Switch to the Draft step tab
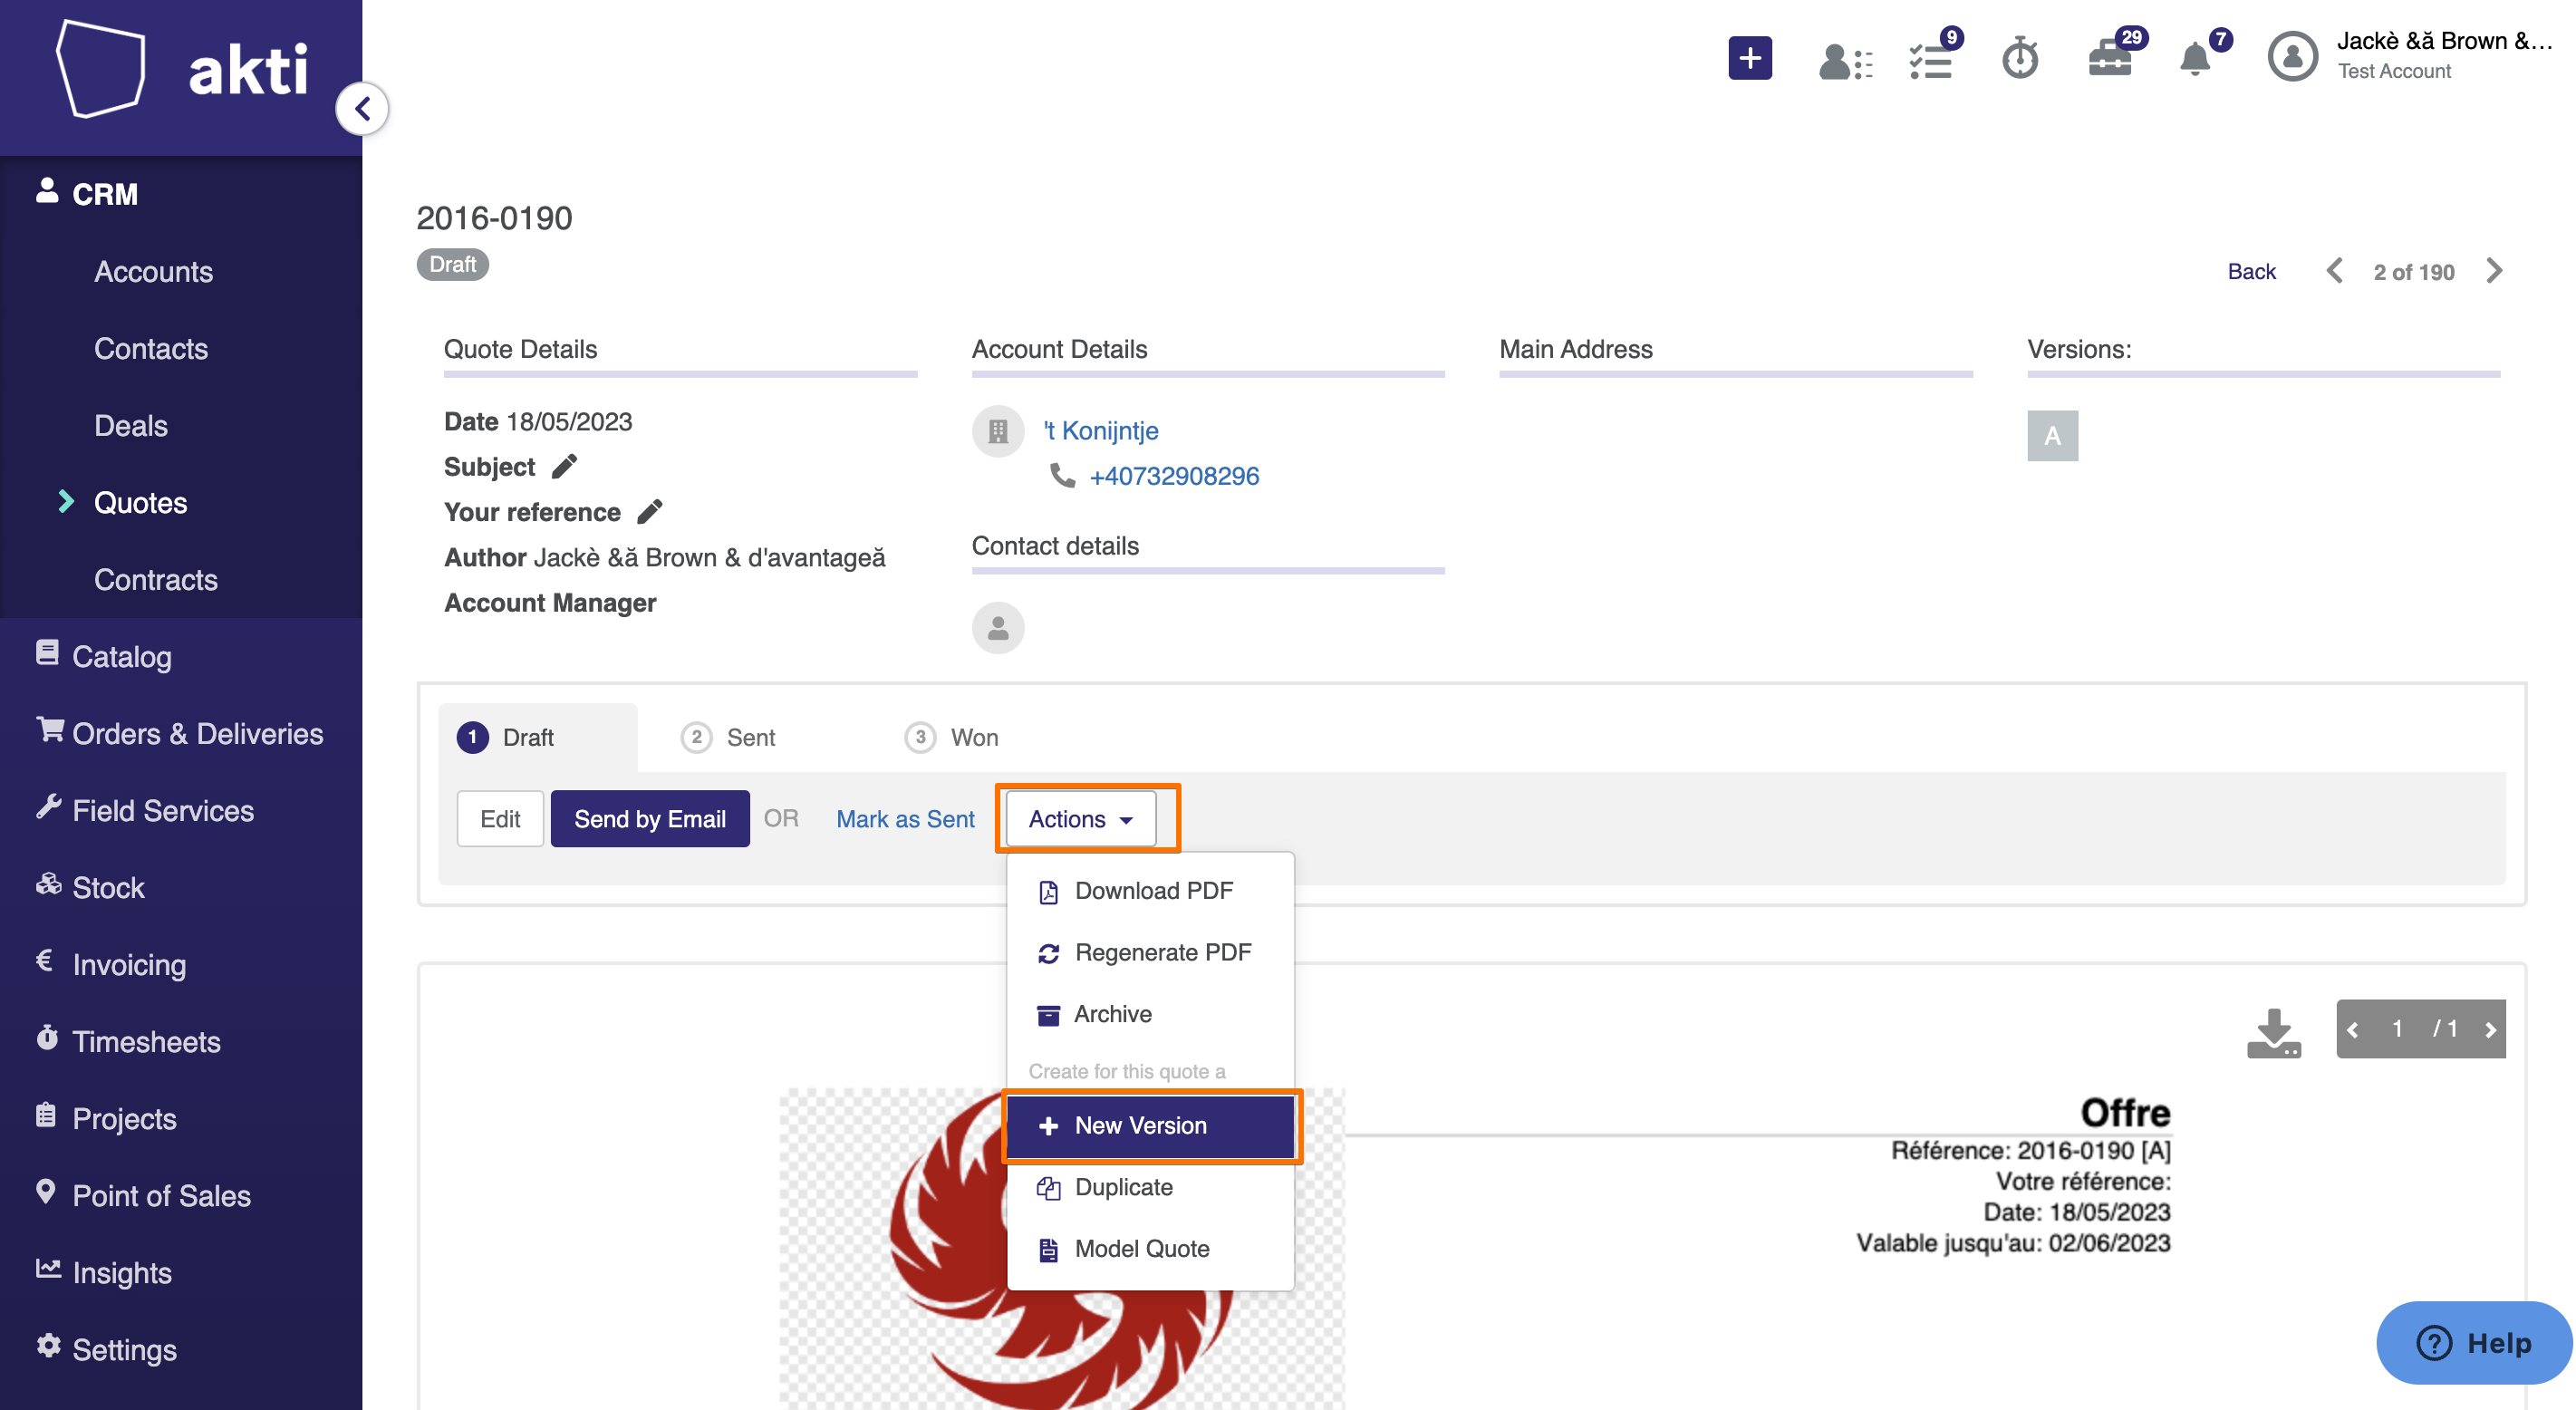 tap(538, 737)
